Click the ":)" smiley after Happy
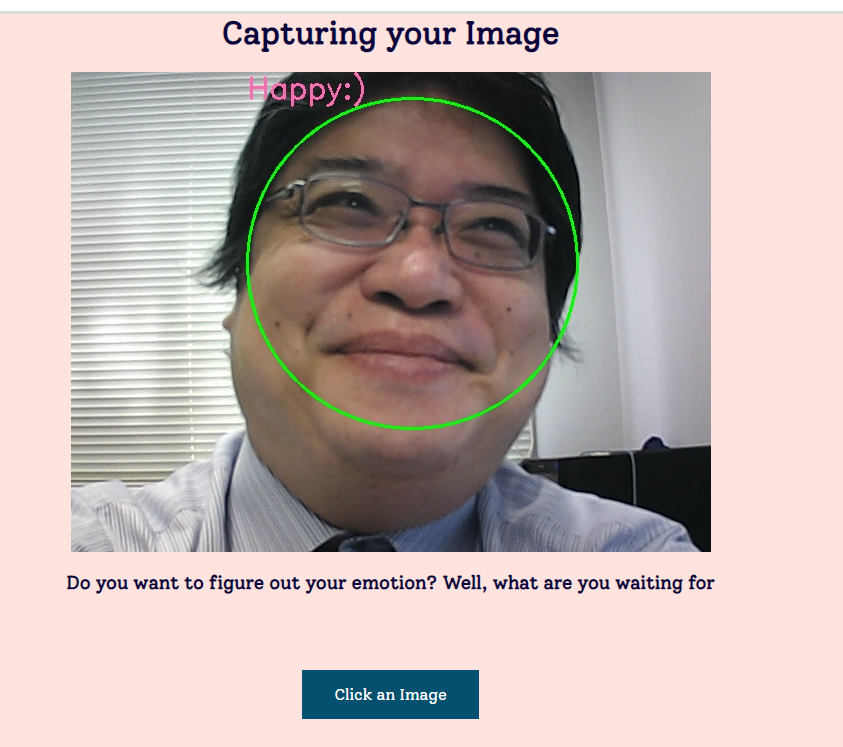 (354, 89)
